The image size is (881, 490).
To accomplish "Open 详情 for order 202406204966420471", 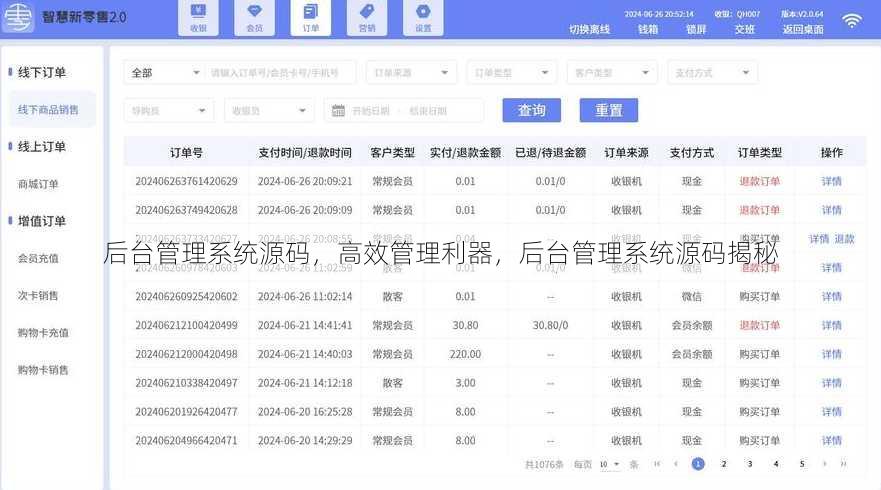I will (x=832, y=440).
